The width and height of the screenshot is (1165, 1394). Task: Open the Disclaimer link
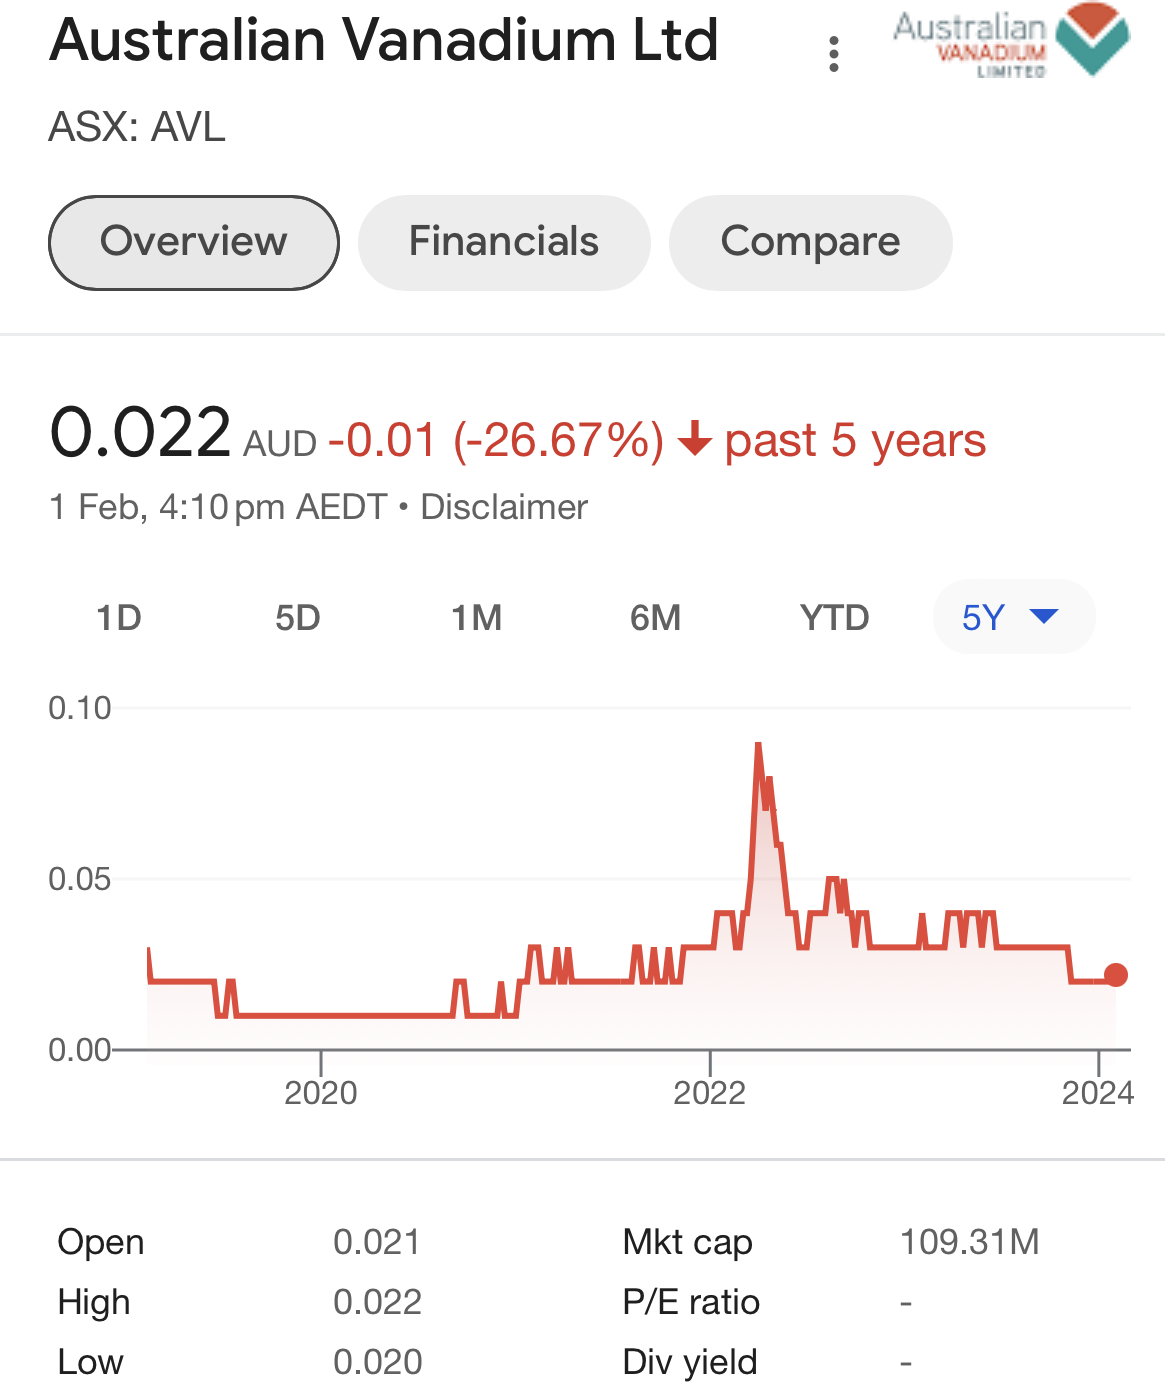click(504, 507)
